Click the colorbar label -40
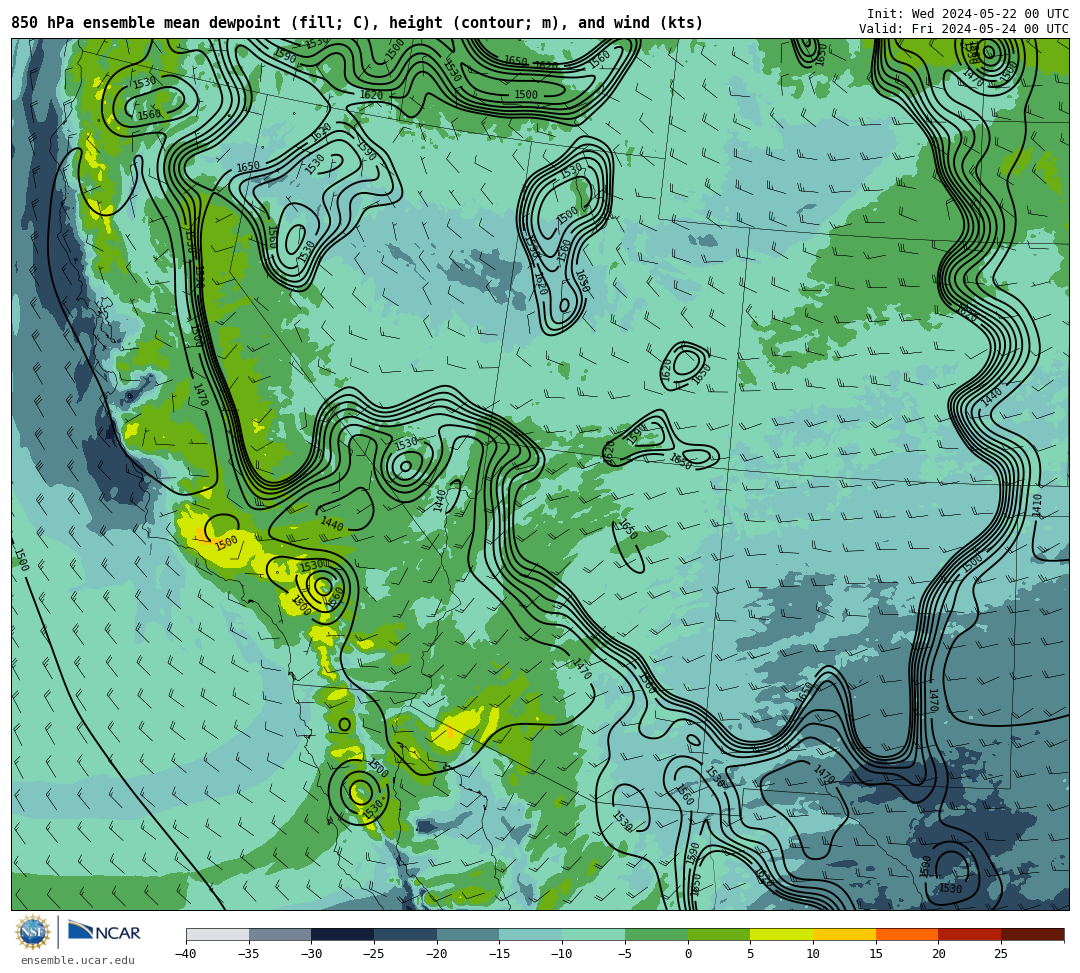This screenshot has height=973, width=1080. (186, 954)
